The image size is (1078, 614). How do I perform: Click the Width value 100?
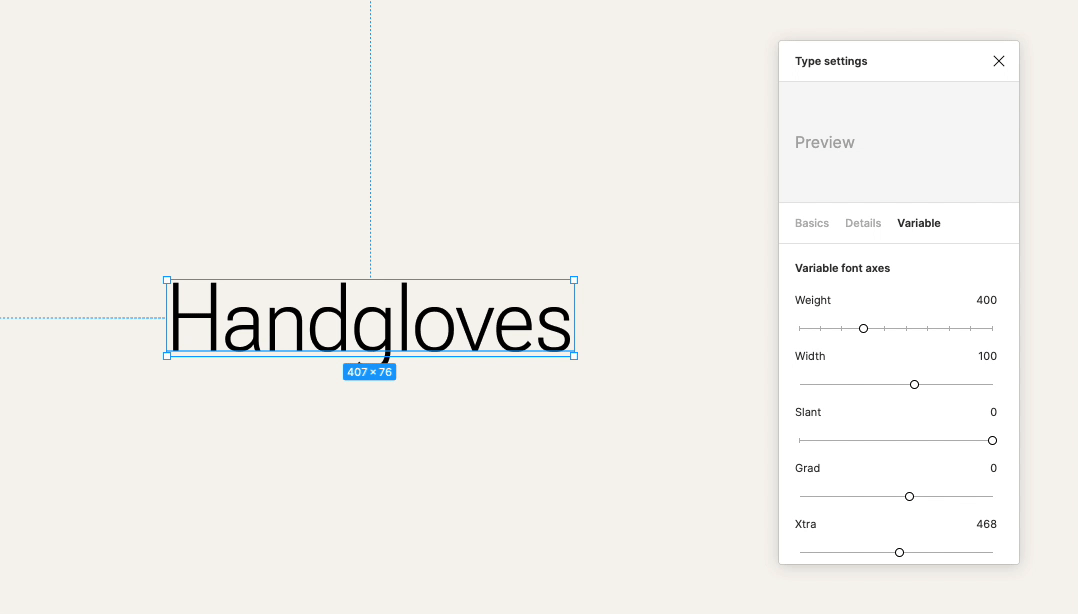click(987, 356)
